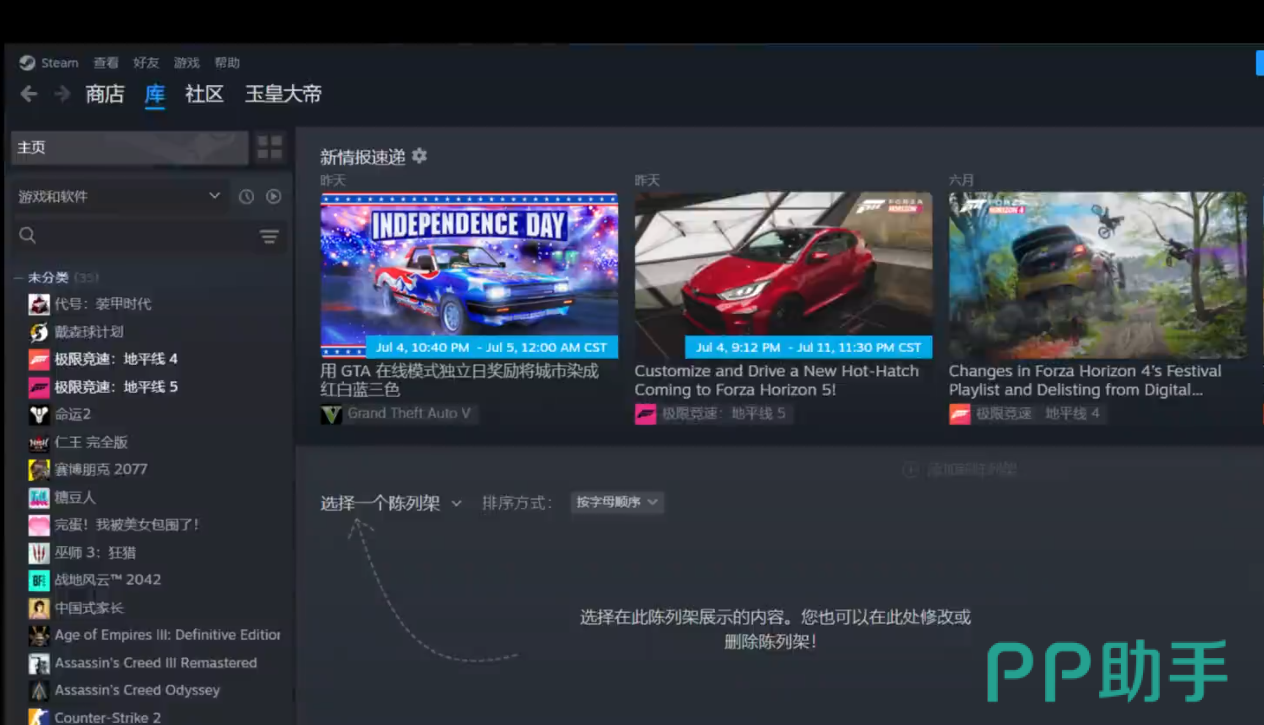Switch library to grid collections view icon

[270, 148]
